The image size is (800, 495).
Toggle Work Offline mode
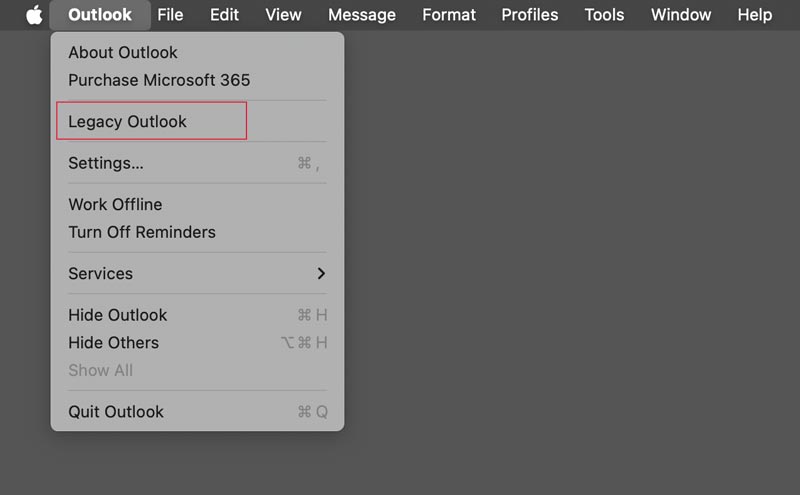click(x=115, y=204)
